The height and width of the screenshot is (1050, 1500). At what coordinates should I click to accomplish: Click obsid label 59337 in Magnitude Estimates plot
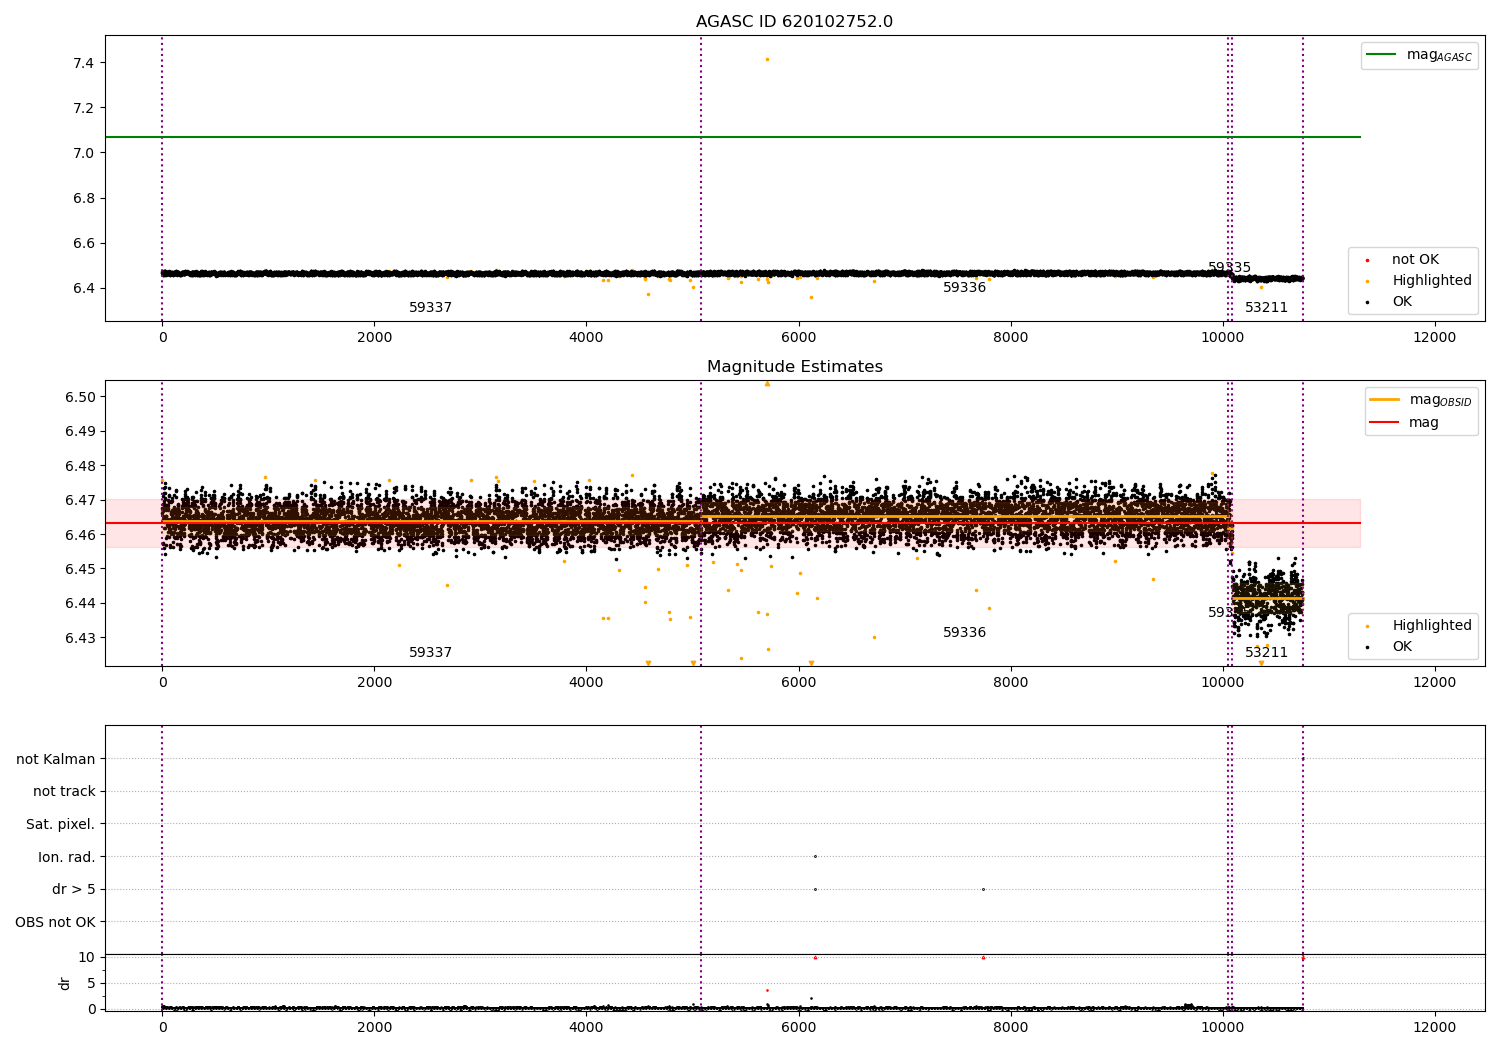430,653
